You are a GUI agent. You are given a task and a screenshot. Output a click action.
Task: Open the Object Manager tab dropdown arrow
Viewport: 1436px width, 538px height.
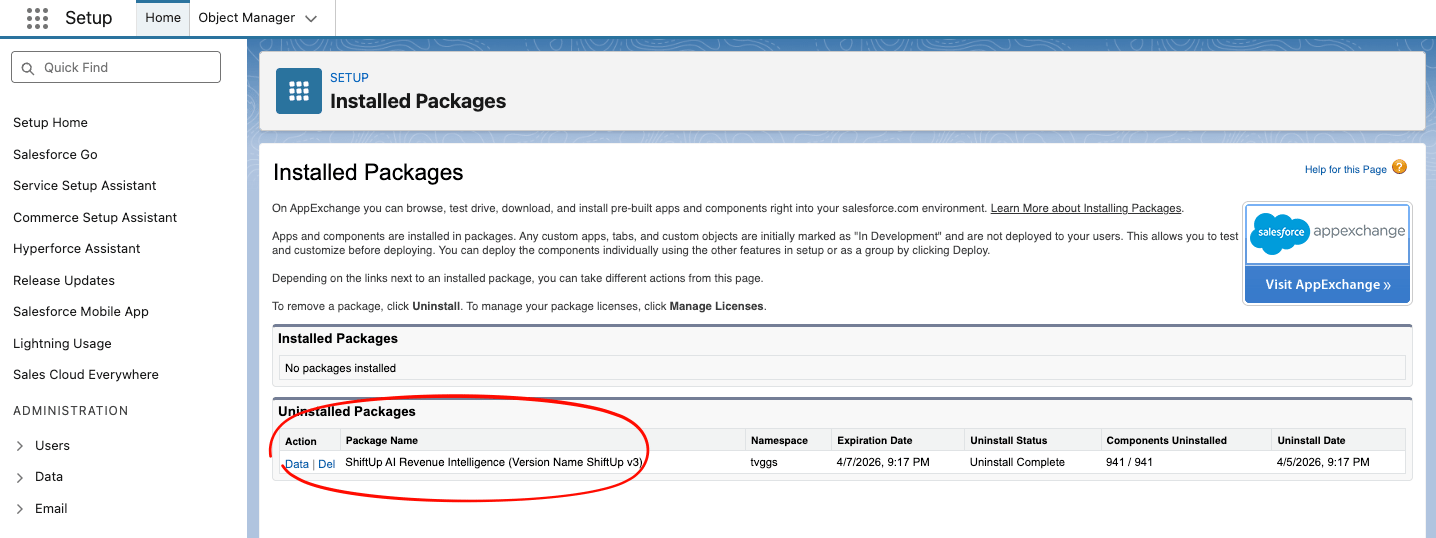tap(311, 19)
